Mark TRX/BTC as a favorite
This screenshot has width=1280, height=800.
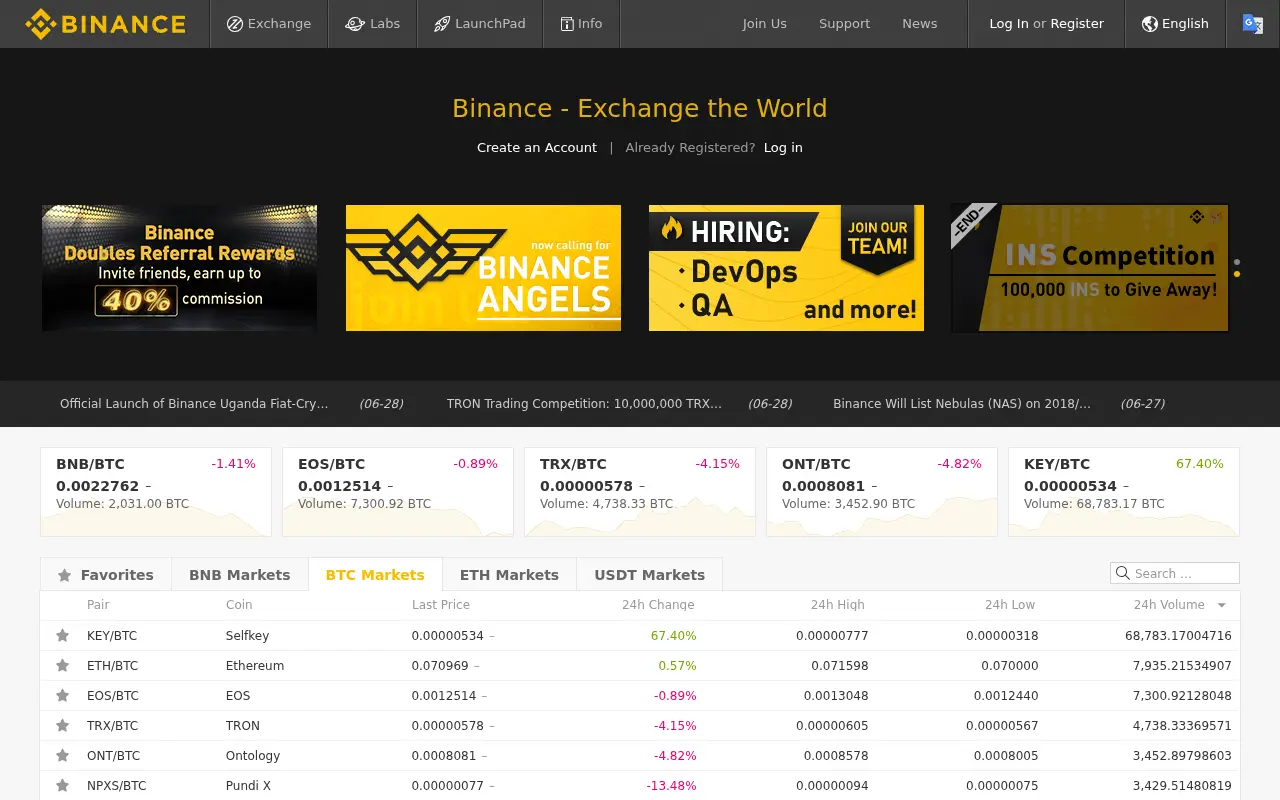62,725
